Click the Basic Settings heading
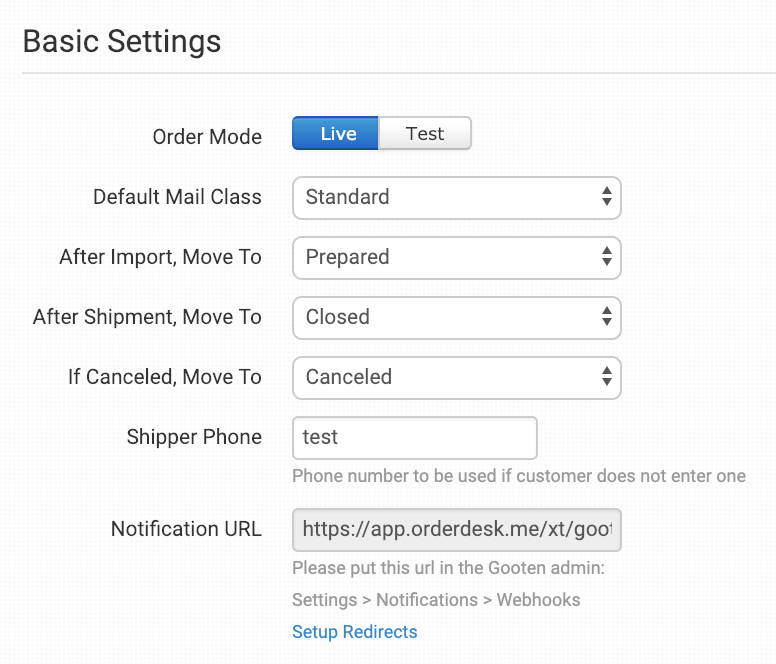Screen dimensions: 776x664 121,42
